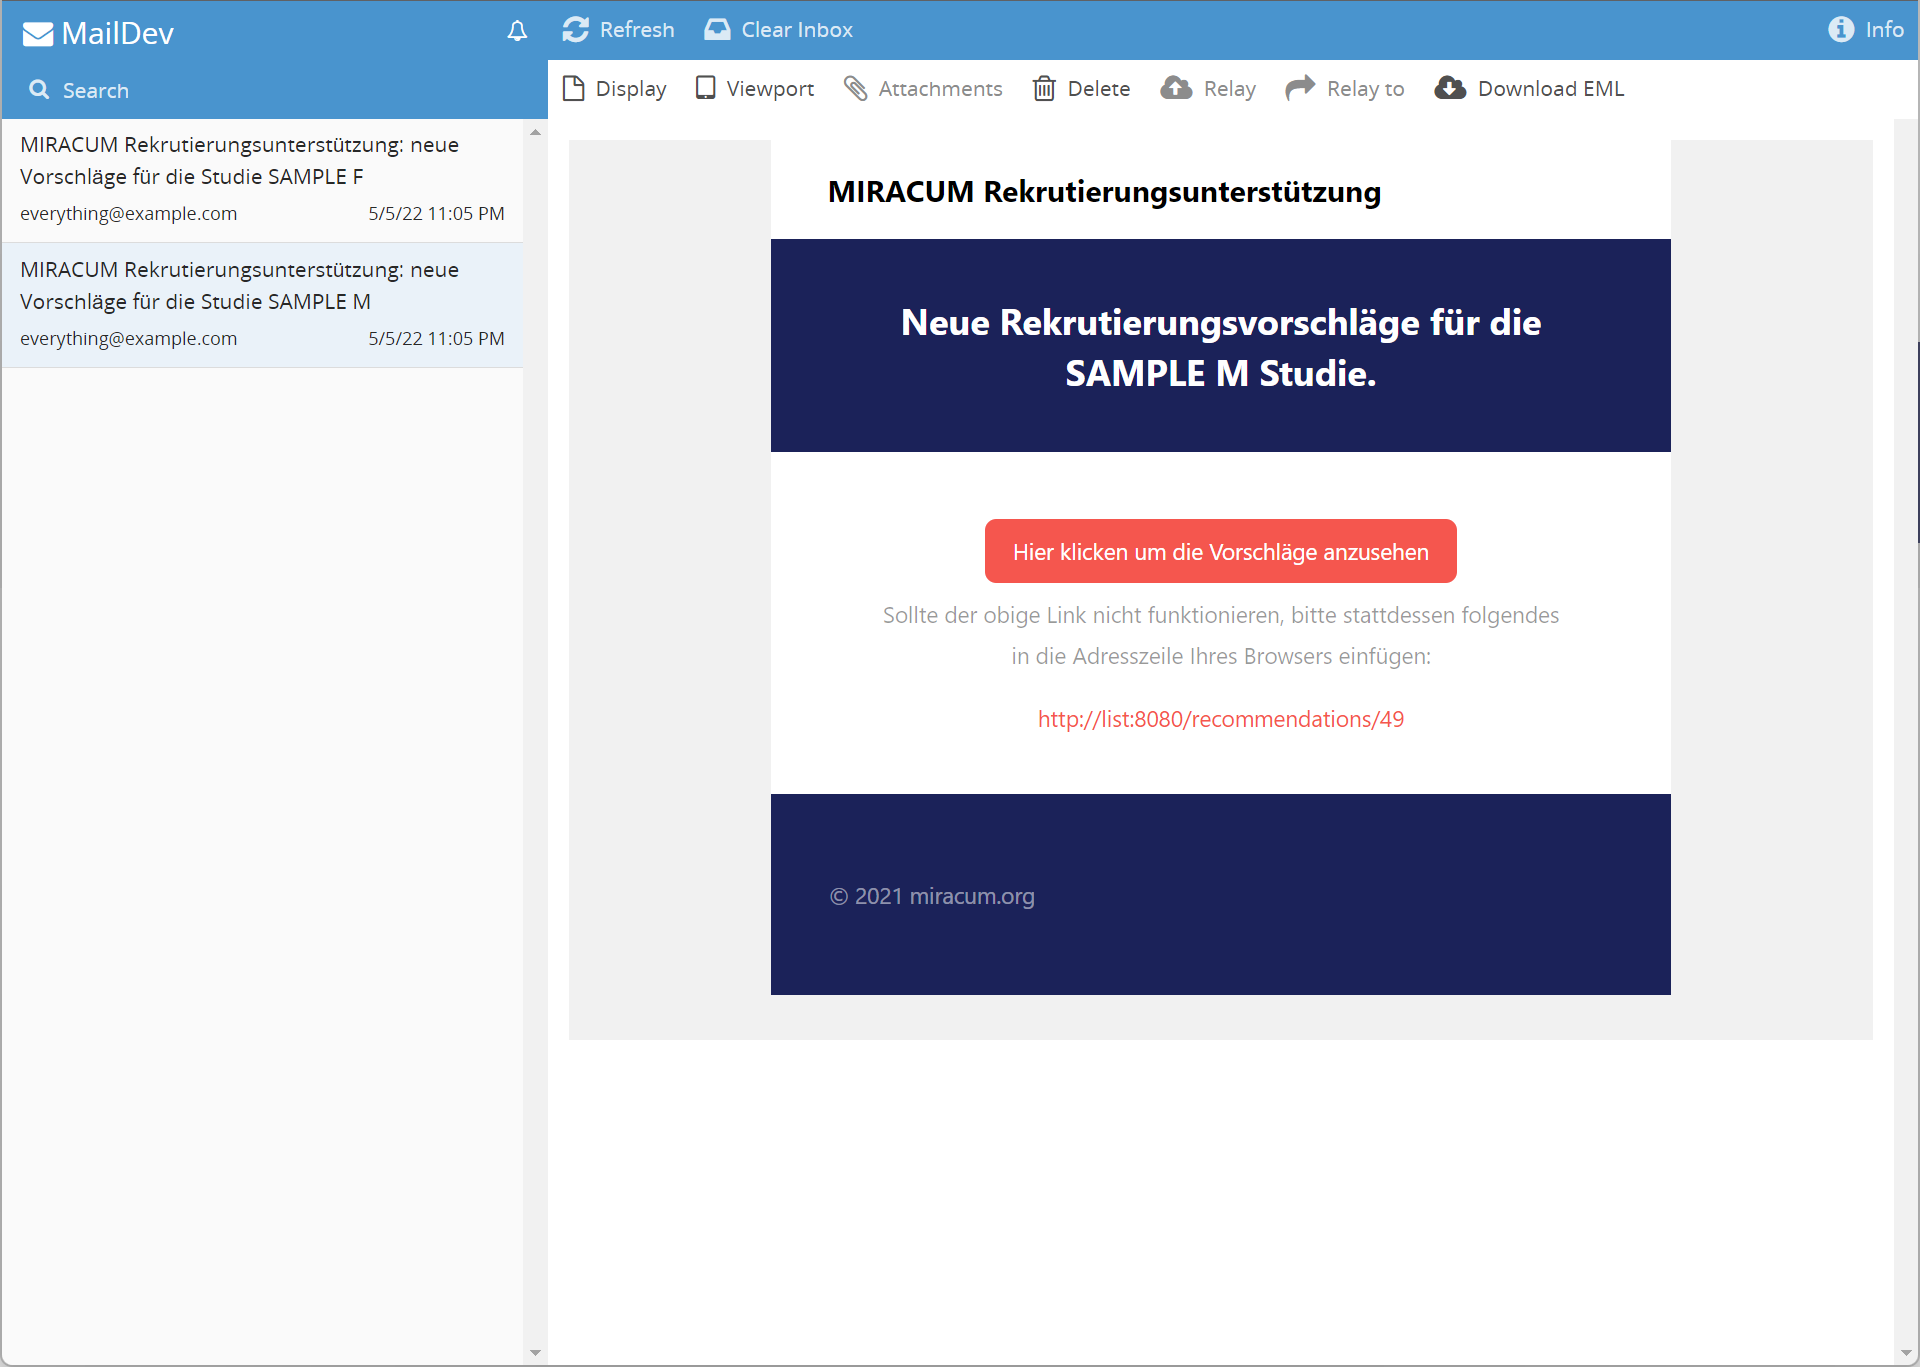The height and width of the screenshot is (1367, 1920).
Task: Click the Delete trash can icon
Action: coord(1044,88)
